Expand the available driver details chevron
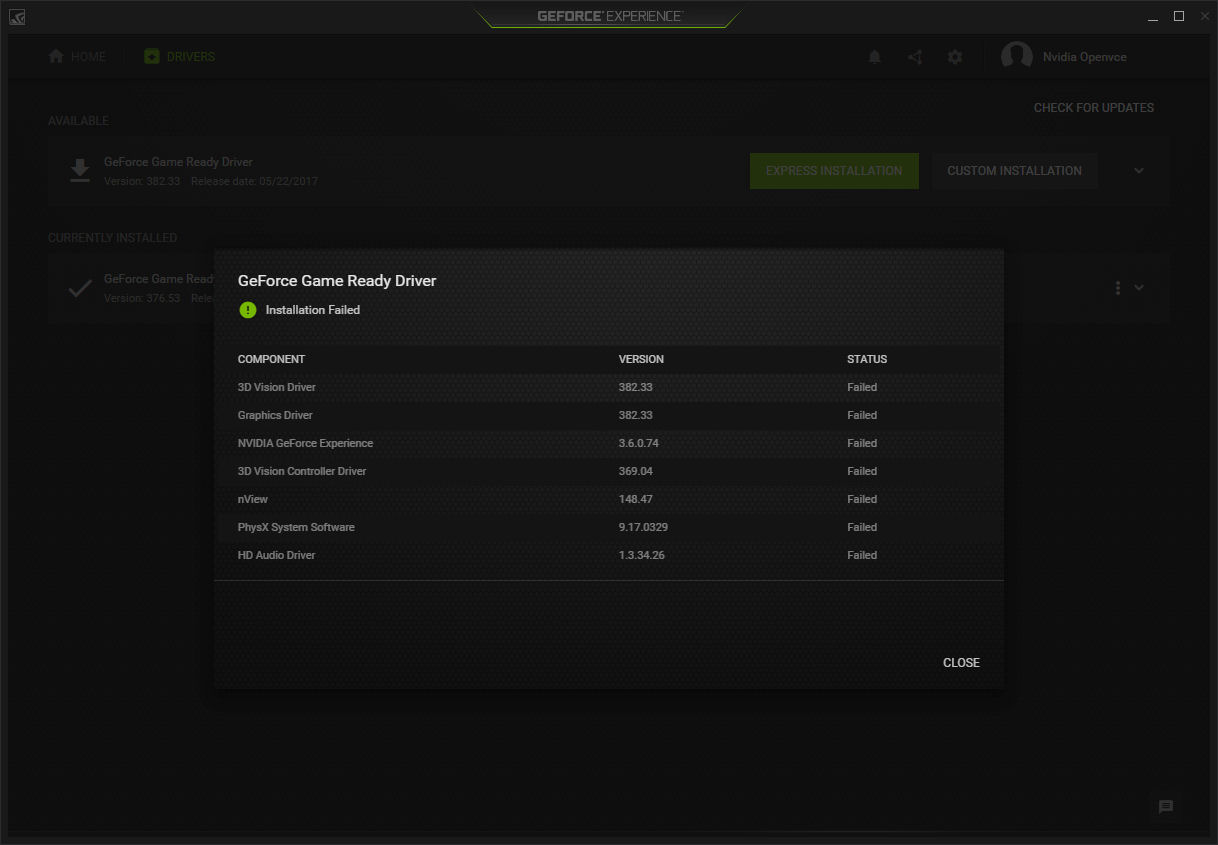1218x845 pixels. [1139, 171]
